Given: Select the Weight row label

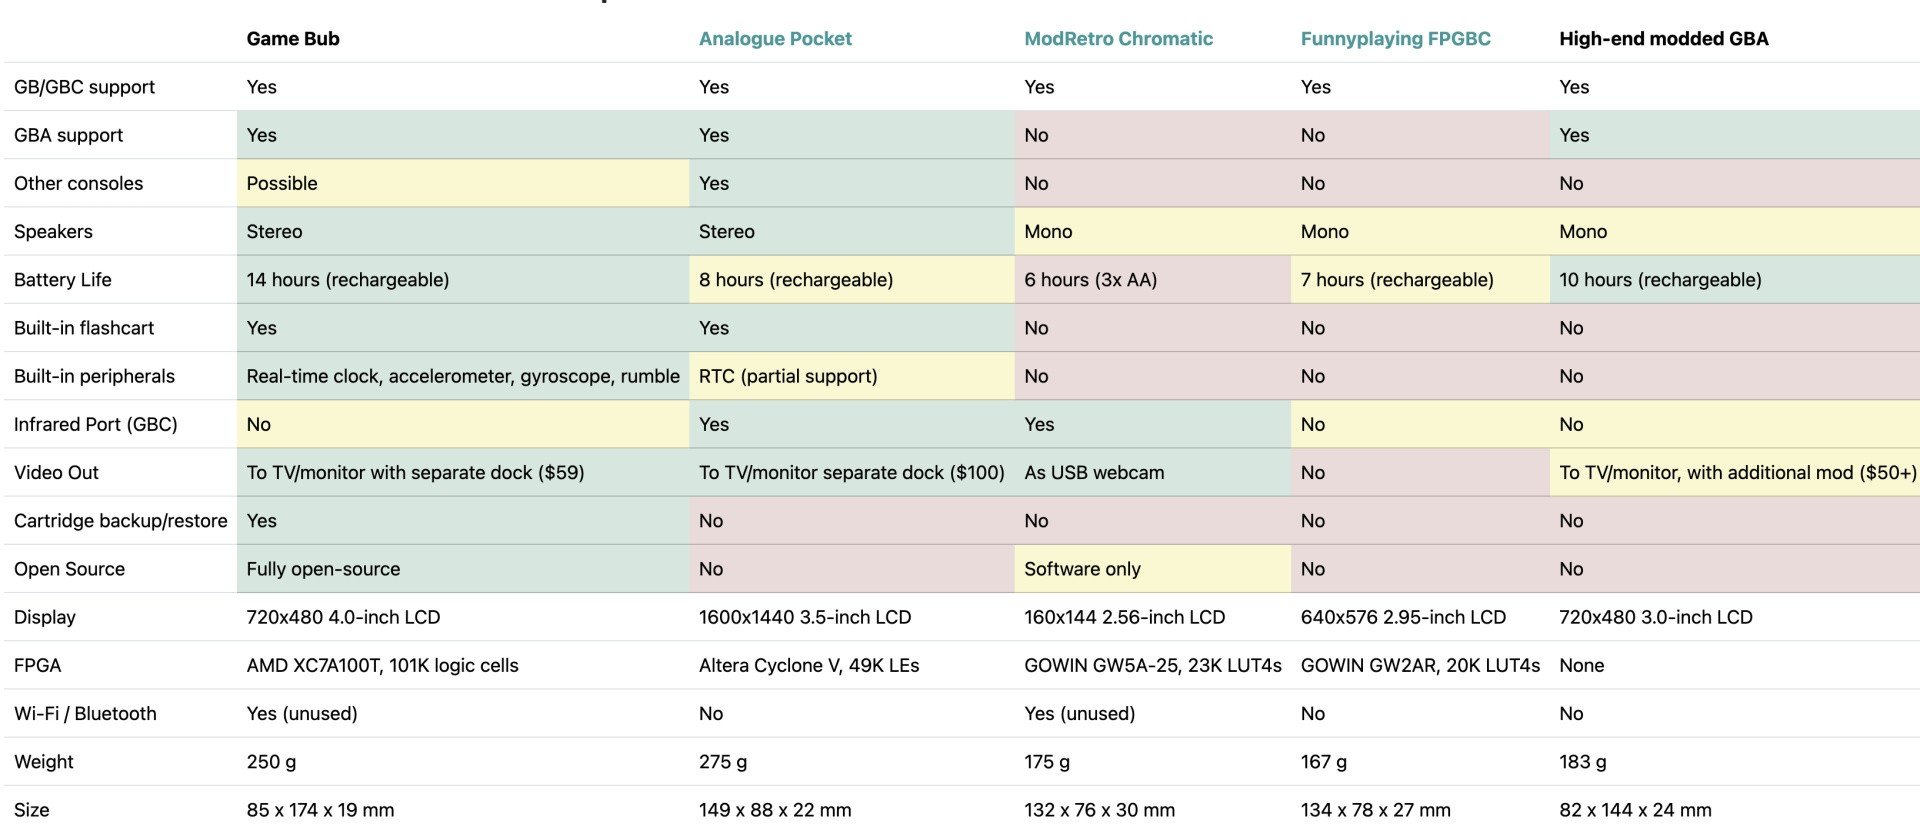Looking at the screenshot, I should [44, 761].
